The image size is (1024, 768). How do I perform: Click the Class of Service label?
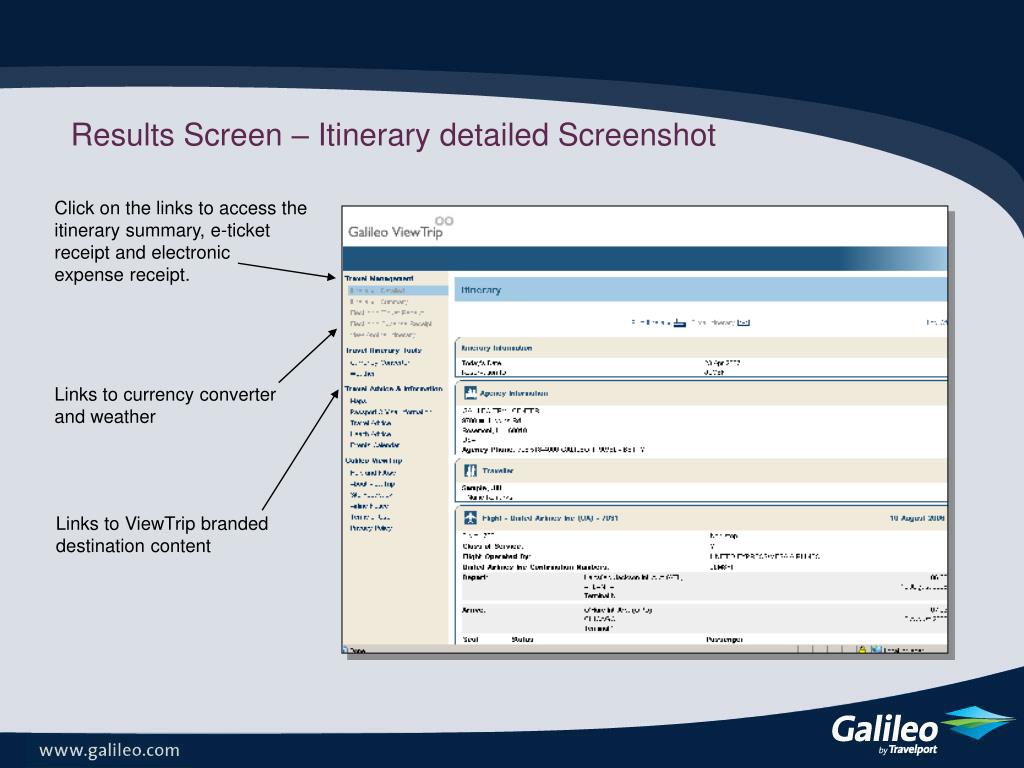click(492, 546)
